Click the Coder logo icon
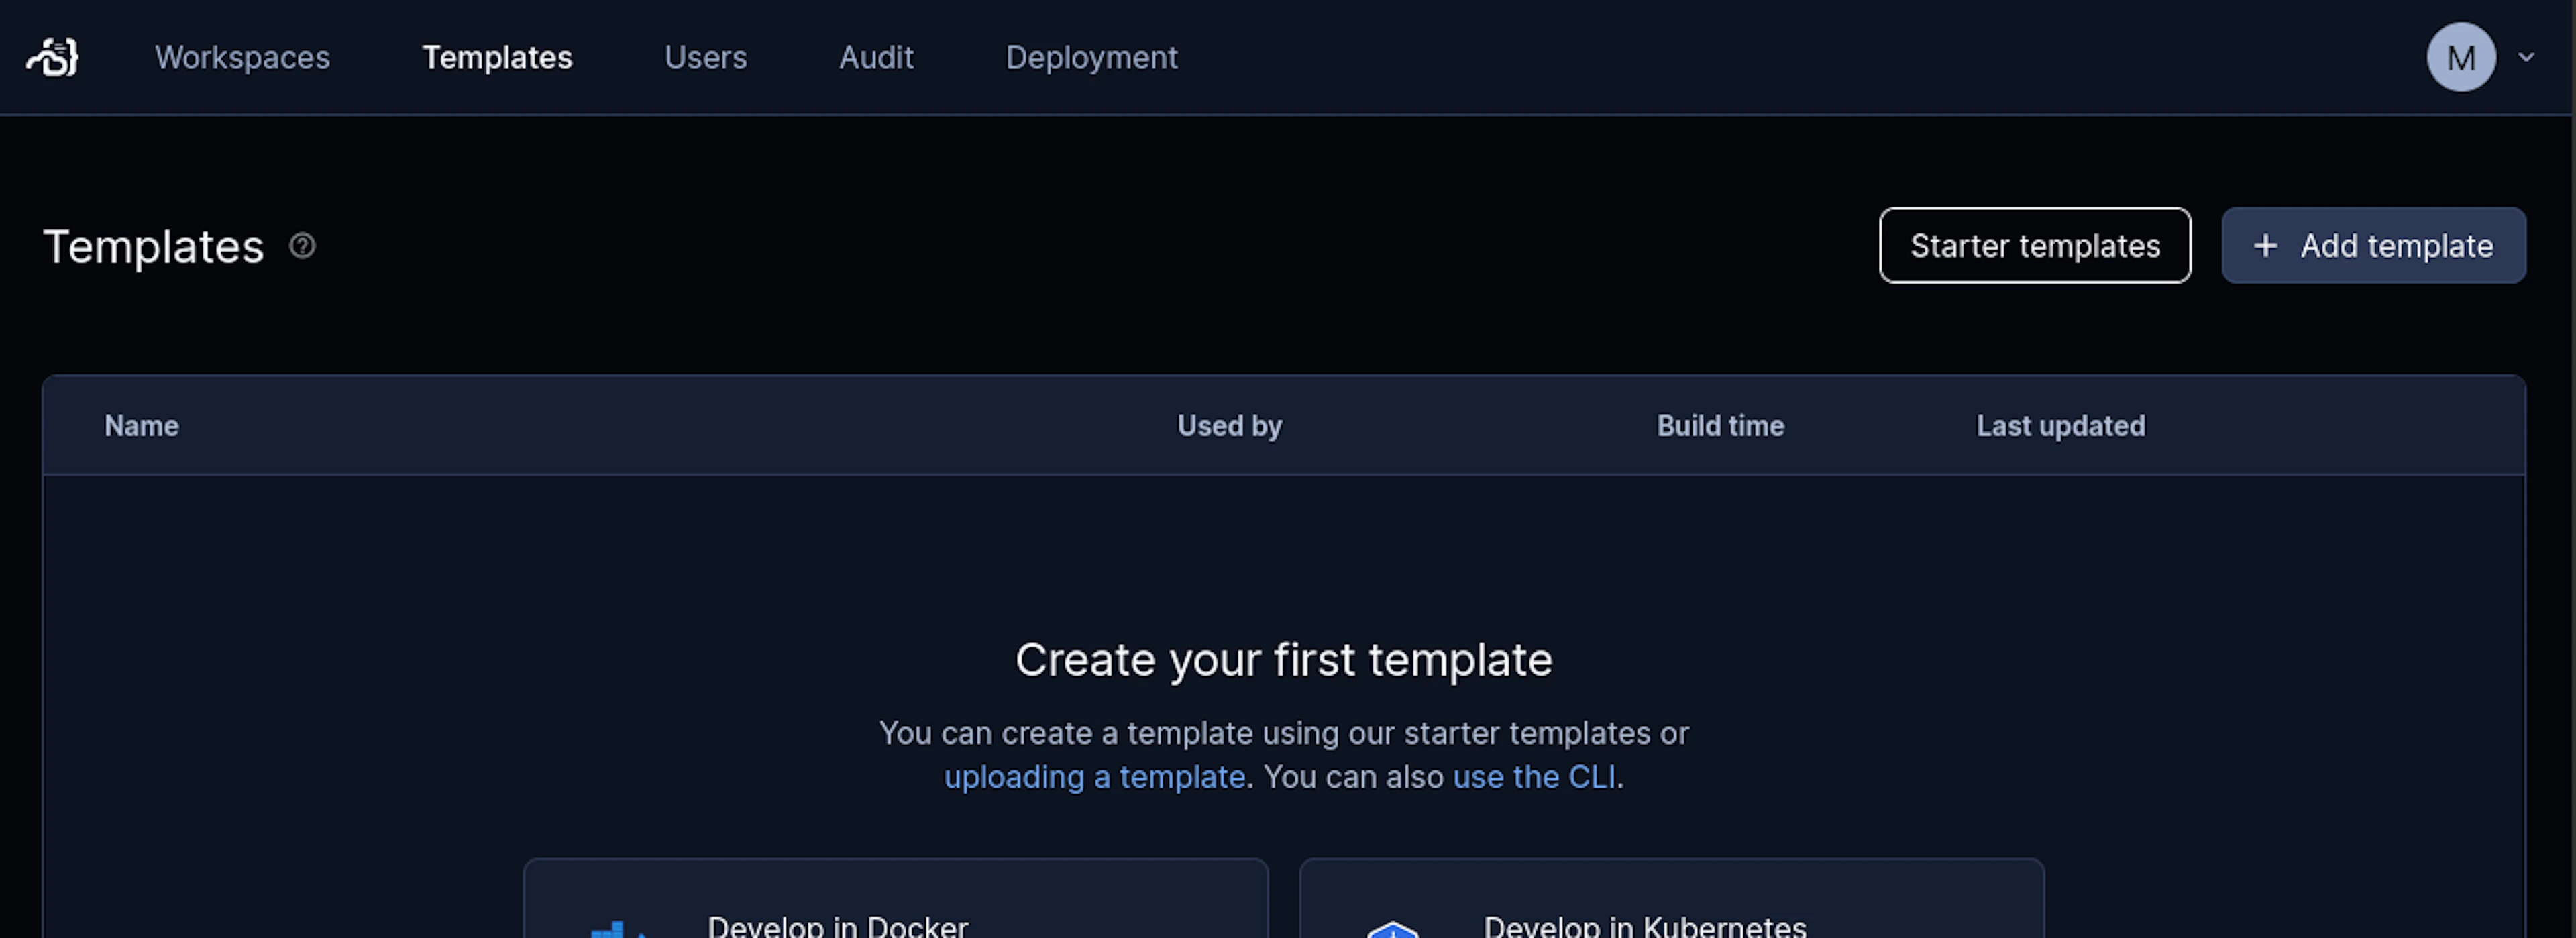Viewport: 2576px width, 938px height. point(52,57)
